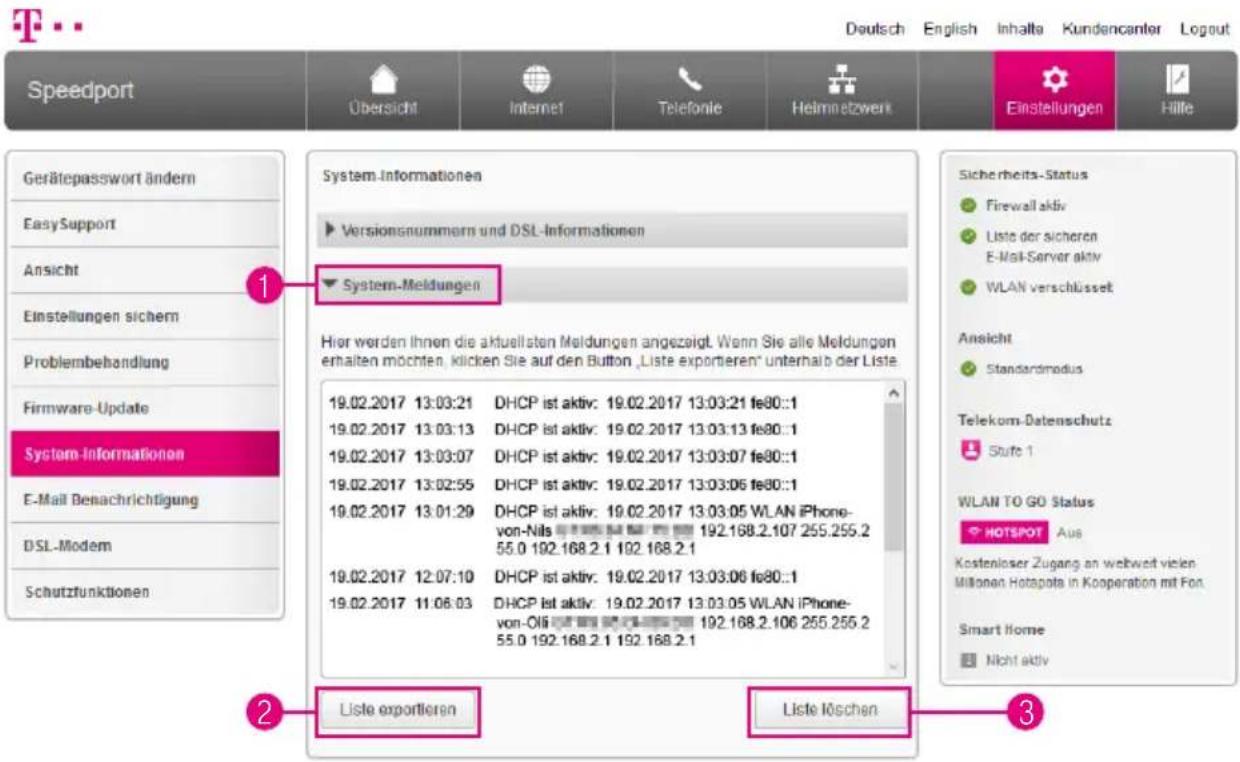Select the log entry at 12:07:10

tap(563, 578)
